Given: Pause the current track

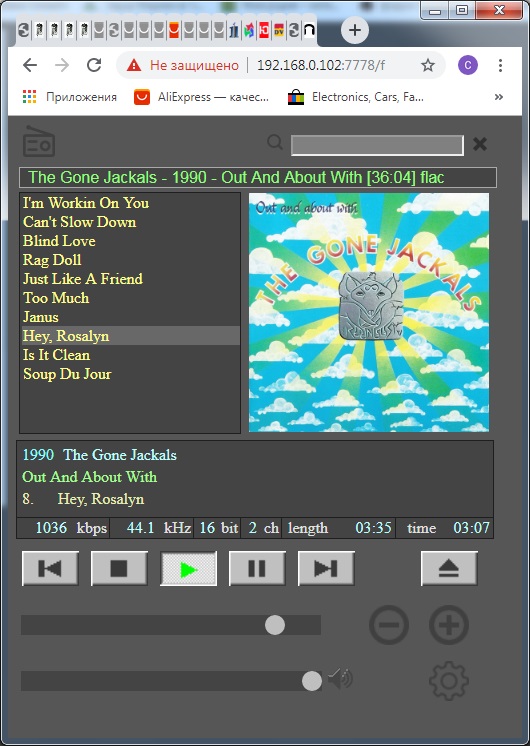Looking at the screenshot, I should [257, 569].
